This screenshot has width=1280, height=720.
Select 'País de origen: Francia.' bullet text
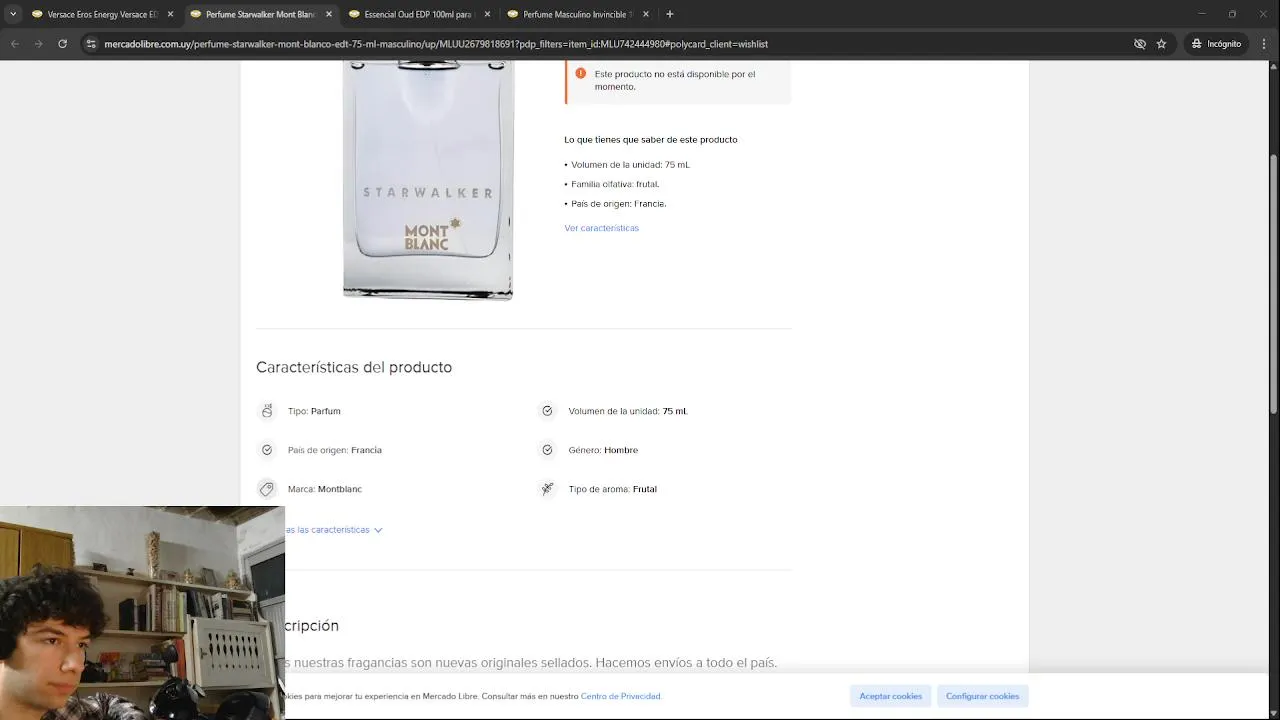point(619,204)
